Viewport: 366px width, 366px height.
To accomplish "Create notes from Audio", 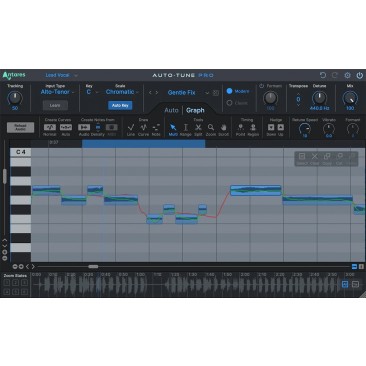I will [84, 127].
